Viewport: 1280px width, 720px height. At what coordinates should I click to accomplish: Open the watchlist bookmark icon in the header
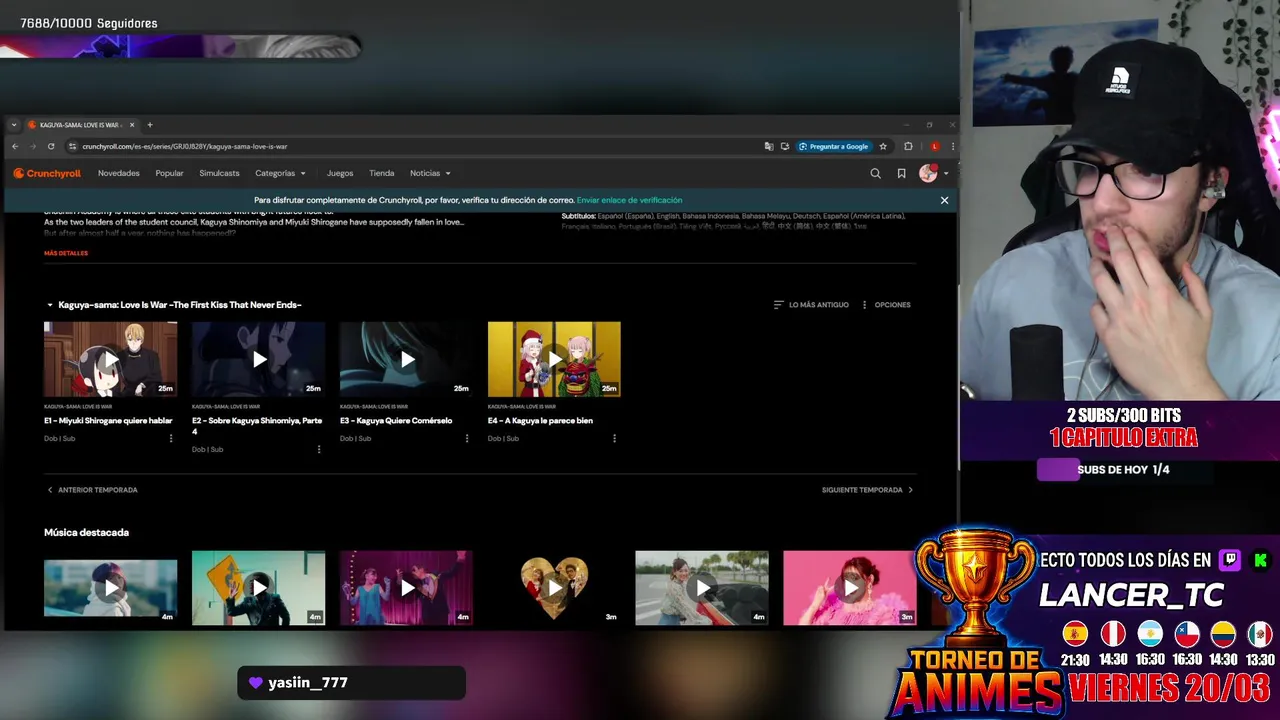901,173
